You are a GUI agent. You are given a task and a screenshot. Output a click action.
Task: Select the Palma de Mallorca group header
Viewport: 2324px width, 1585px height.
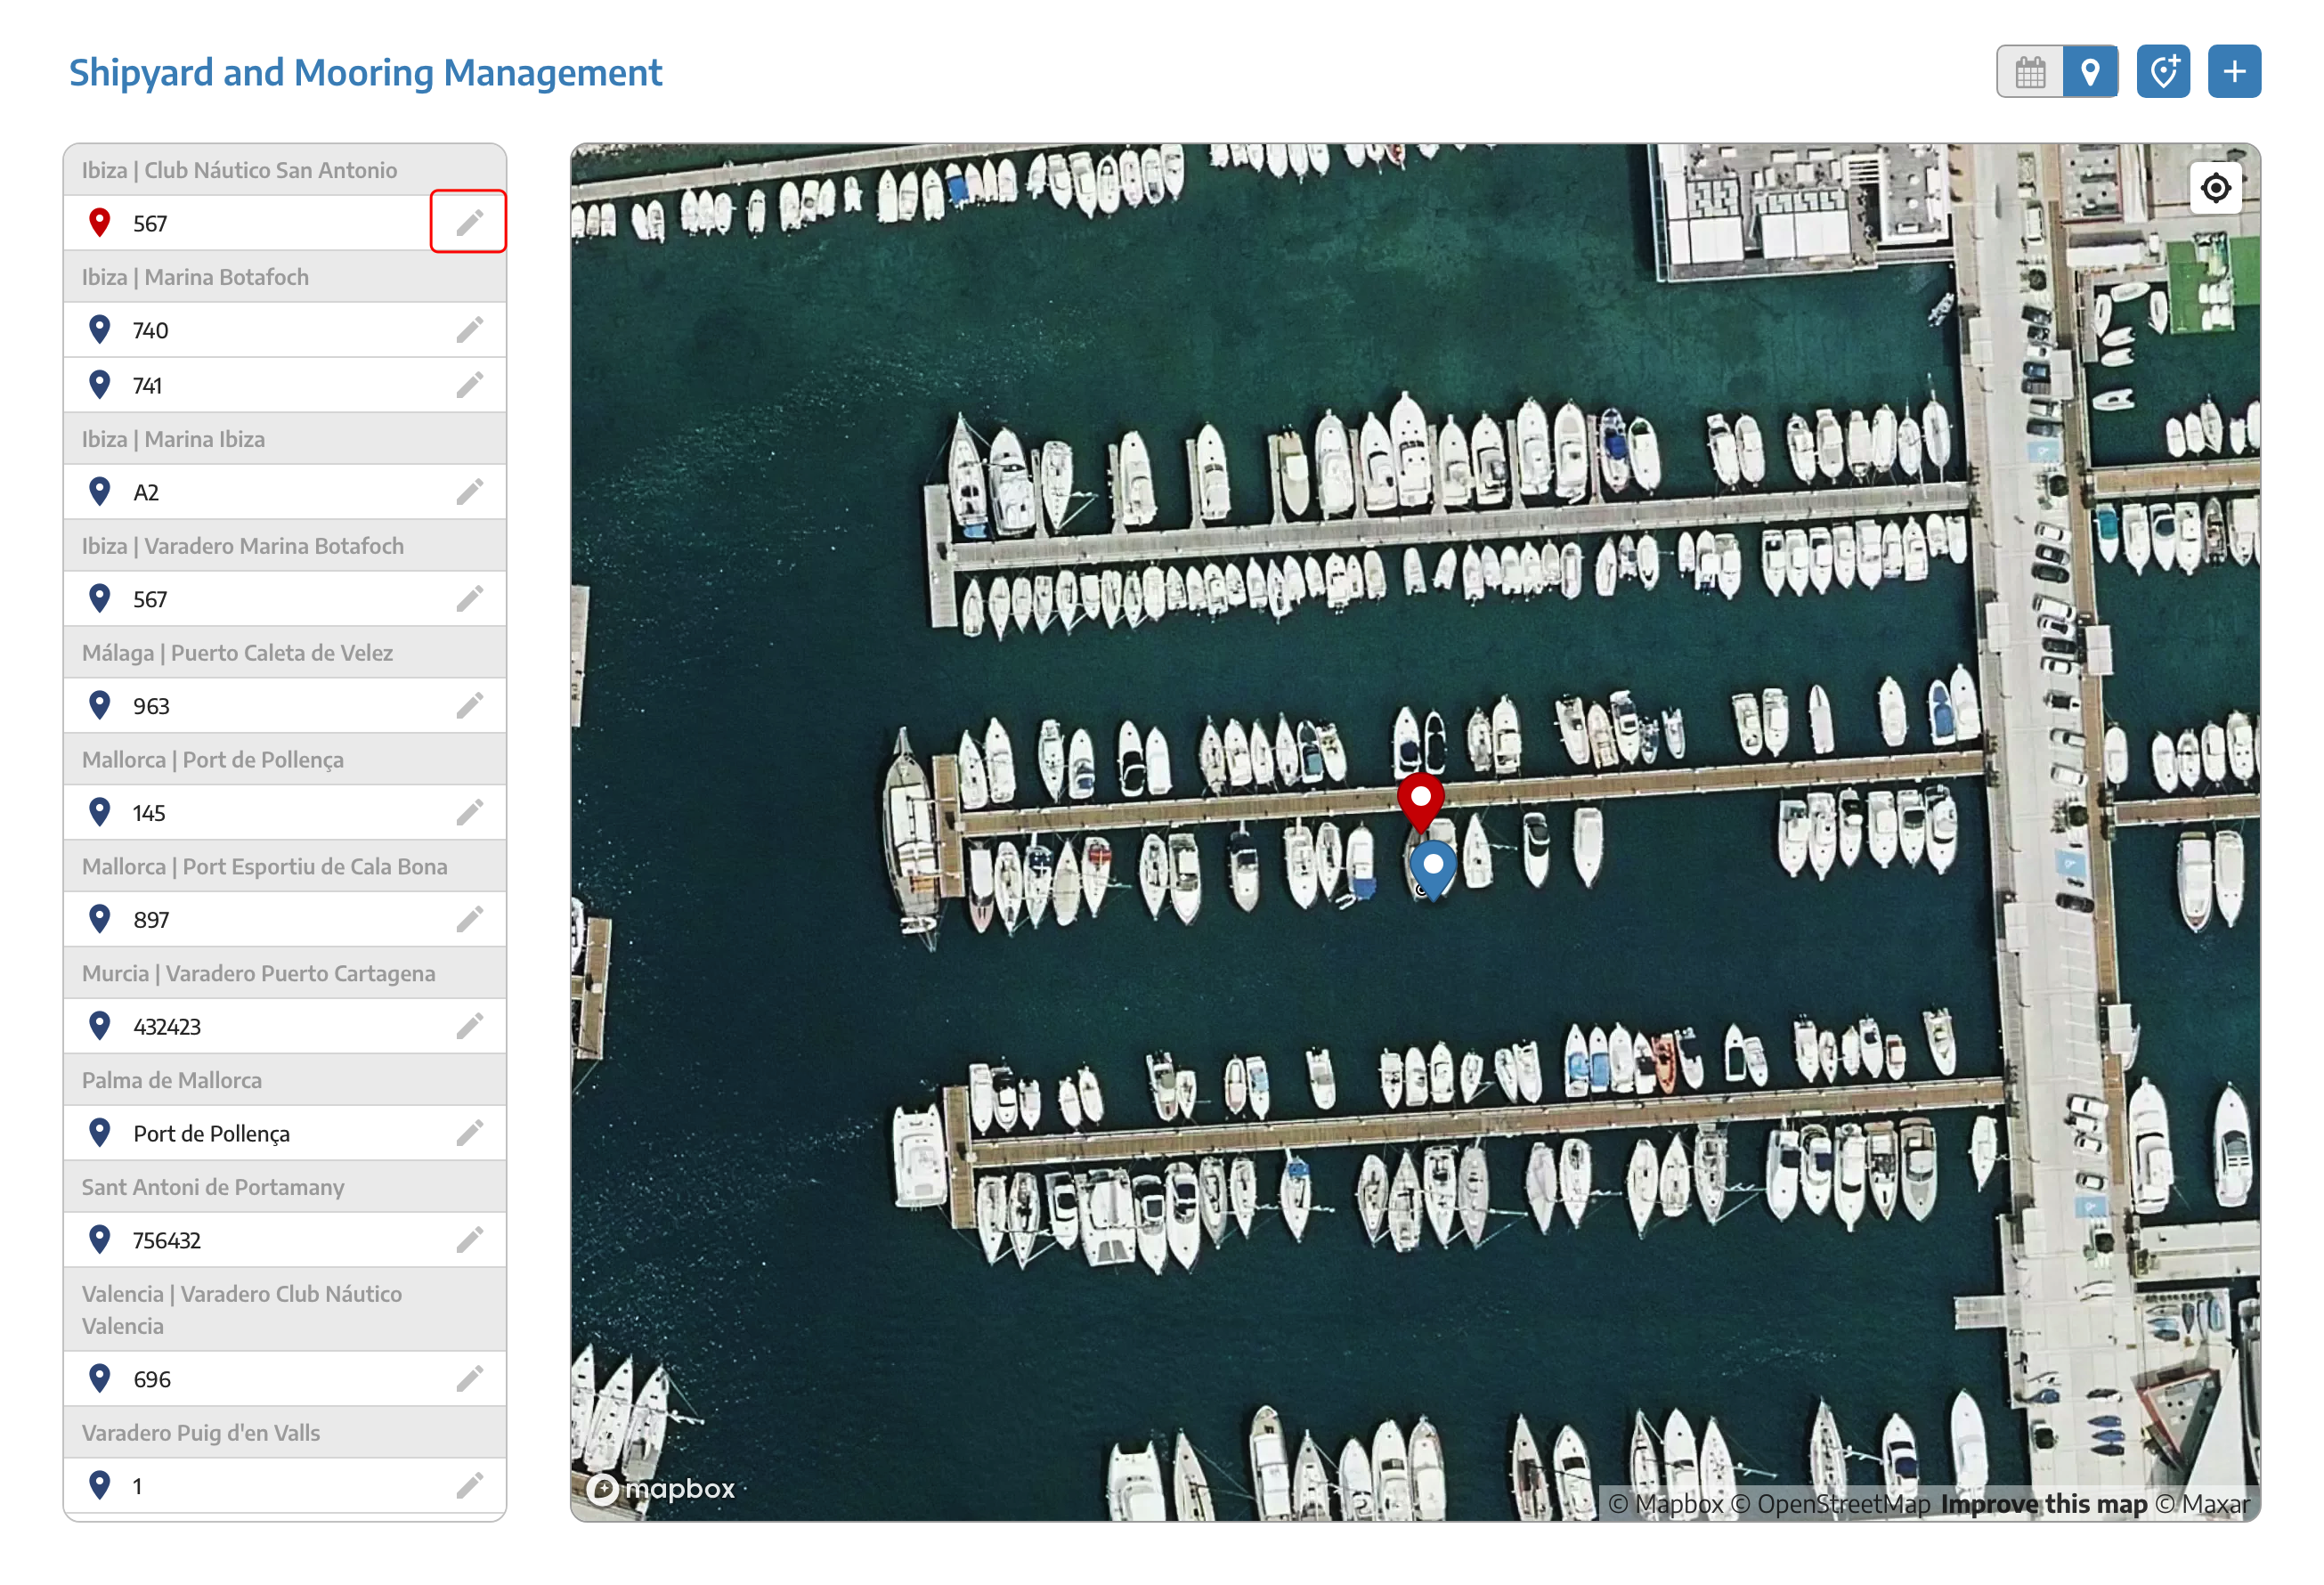click(285, 1081)
